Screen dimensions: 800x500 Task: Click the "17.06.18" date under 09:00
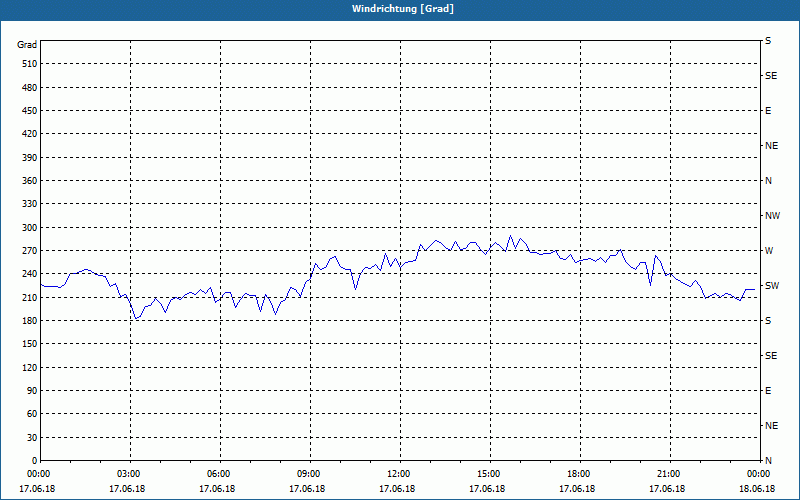tap(307, 489)
